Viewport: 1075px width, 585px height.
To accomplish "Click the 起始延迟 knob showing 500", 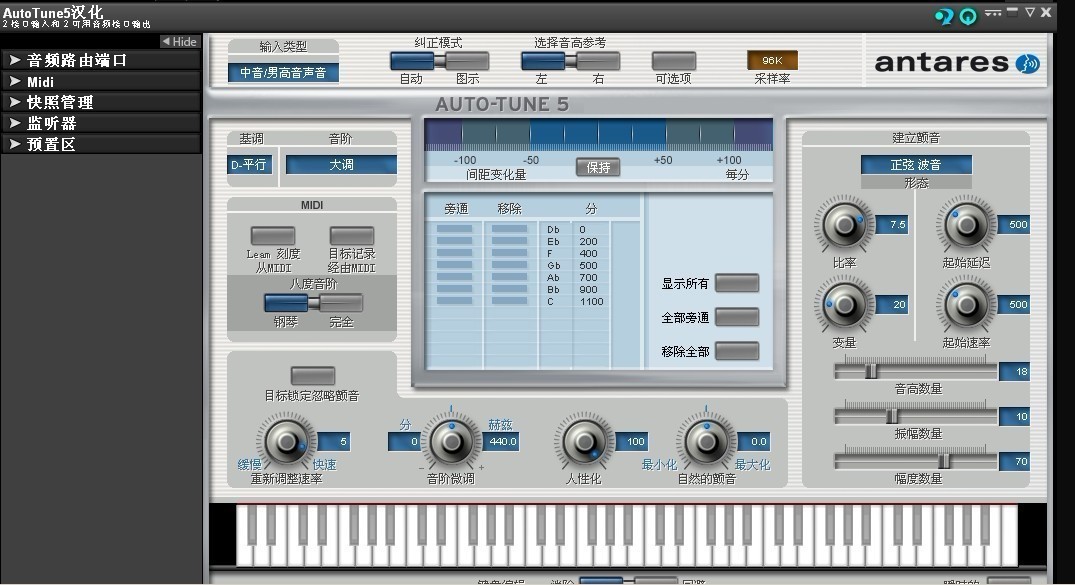I will [x=966, y=225].
